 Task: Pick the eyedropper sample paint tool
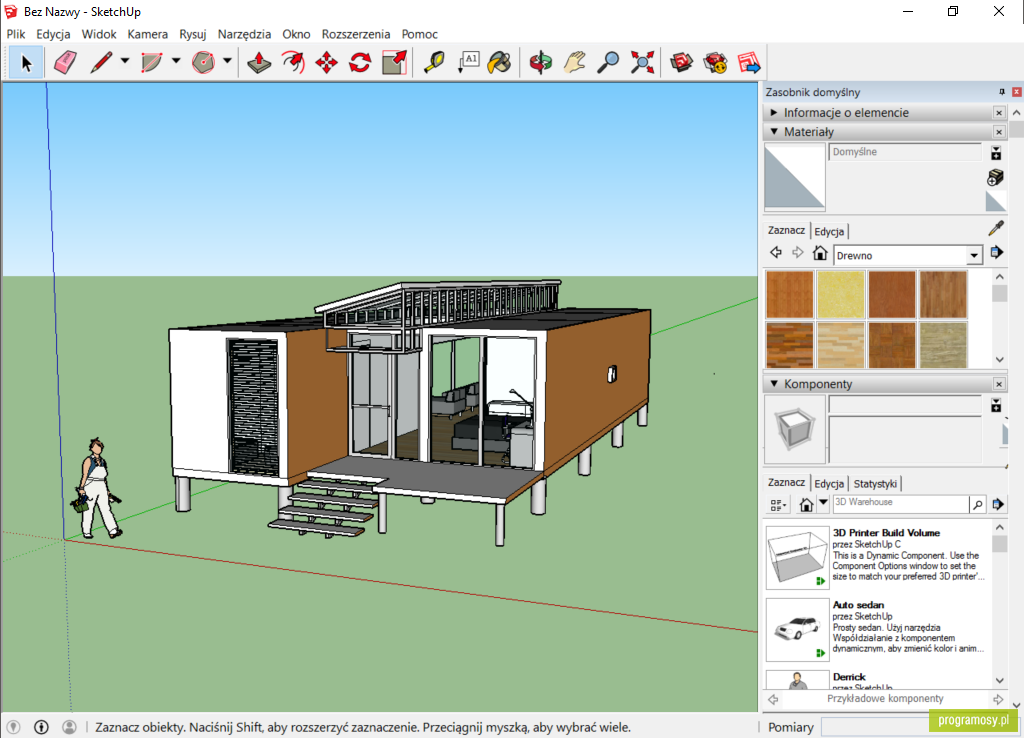pos(996,228)
